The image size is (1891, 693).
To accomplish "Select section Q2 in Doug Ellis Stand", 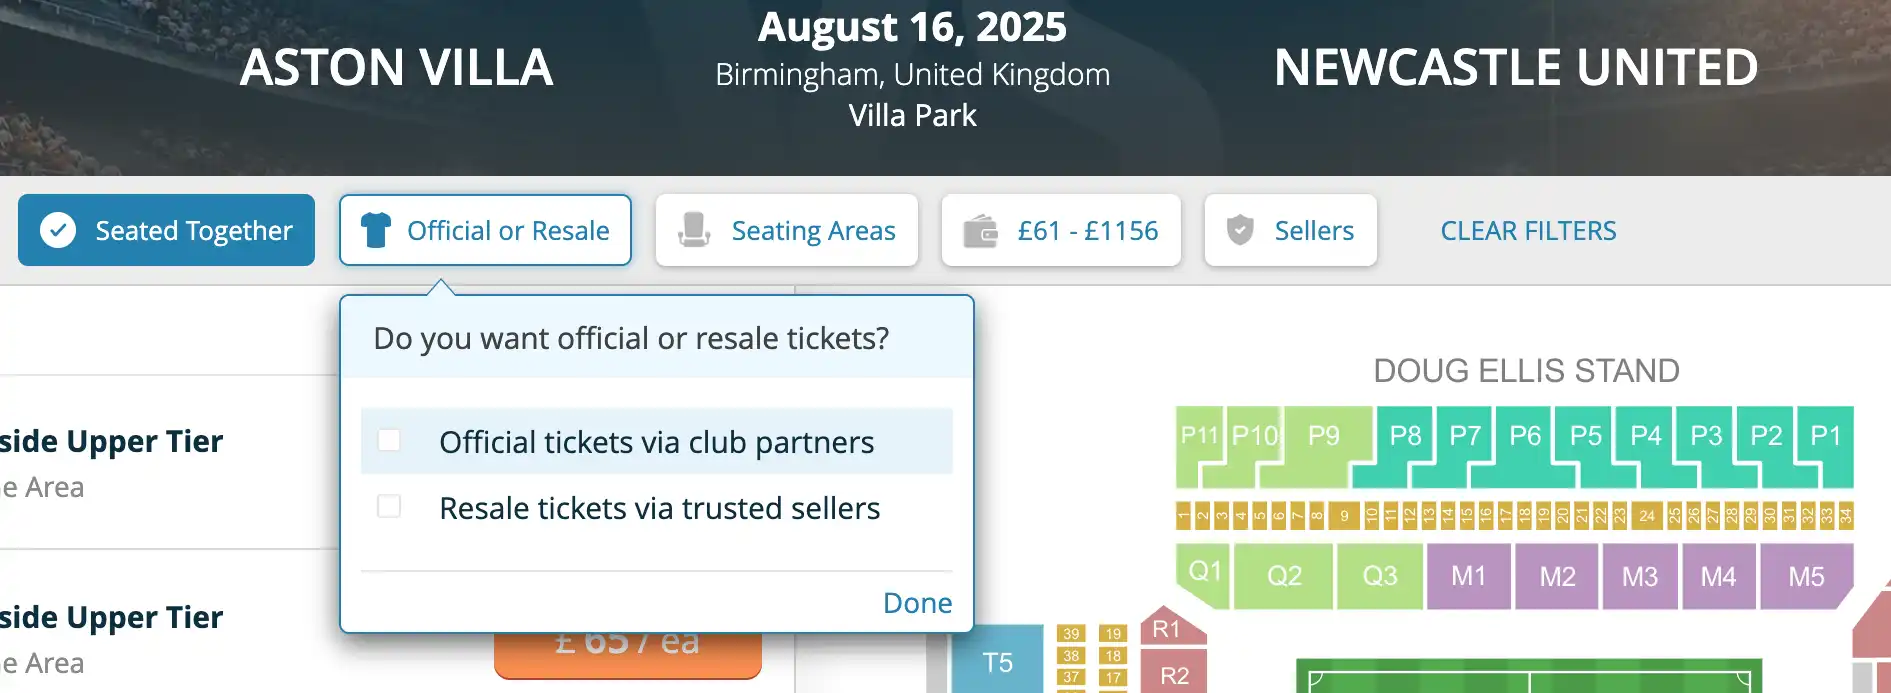I will point(1286,576).
